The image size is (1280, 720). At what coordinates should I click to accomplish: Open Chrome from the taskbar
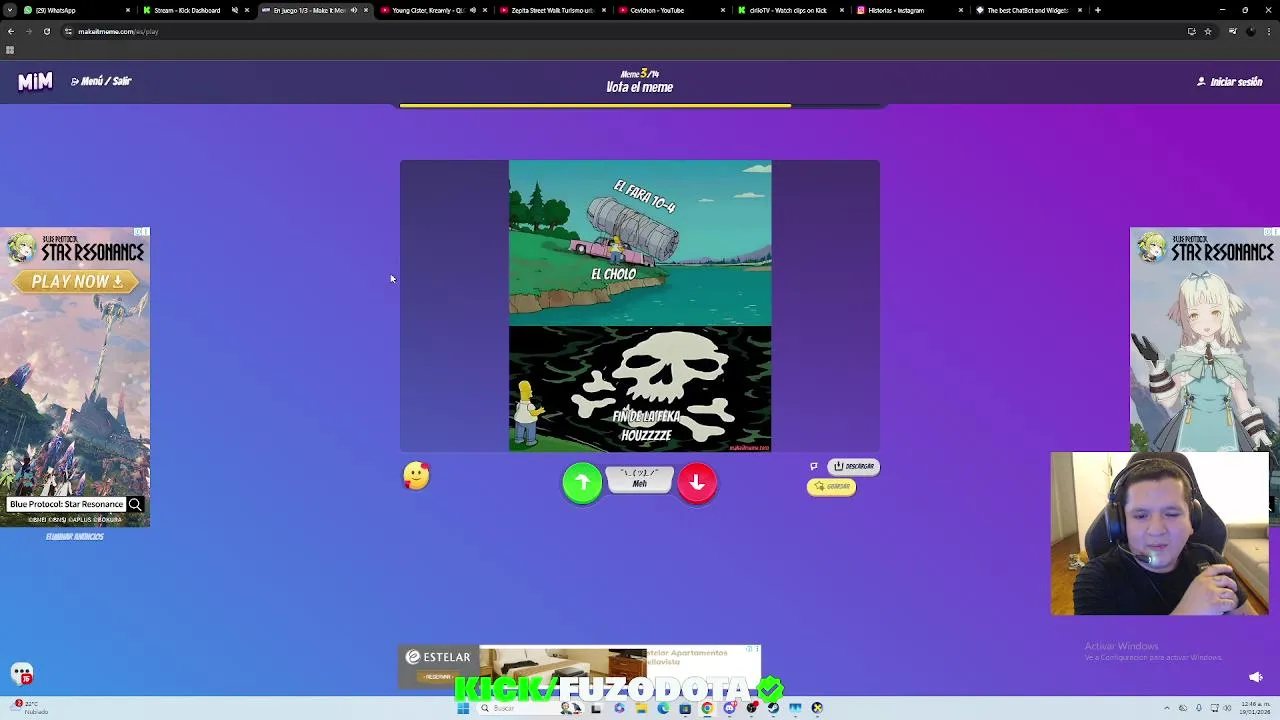pyautogui.click(x=707, y=708)
